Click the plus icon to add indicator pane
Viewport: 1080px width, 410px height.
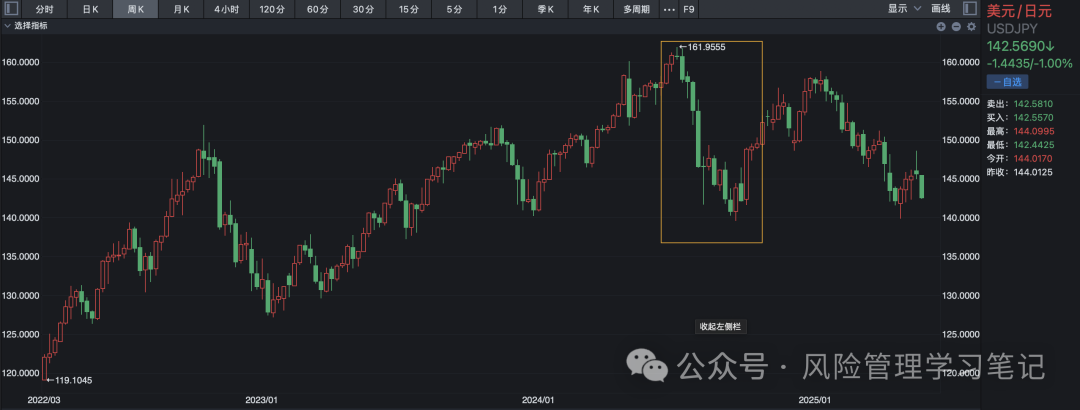(x=941, y=26)
